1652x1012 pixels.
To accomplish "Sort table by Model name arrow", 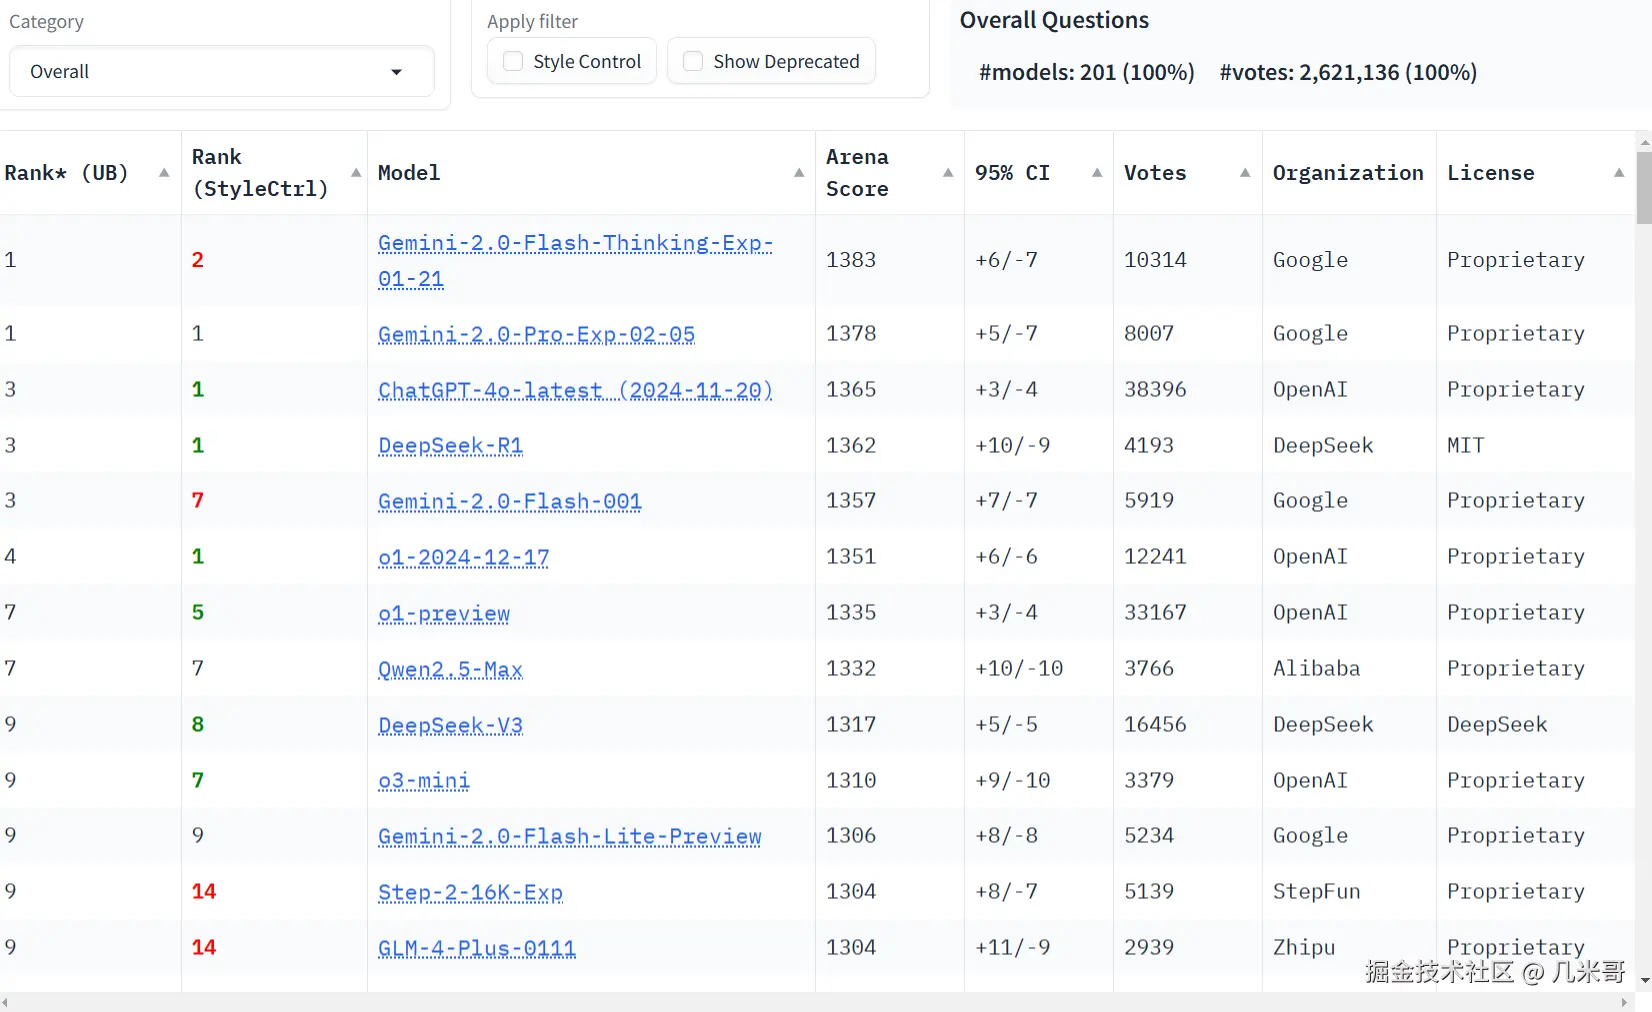I will (799, 173).
